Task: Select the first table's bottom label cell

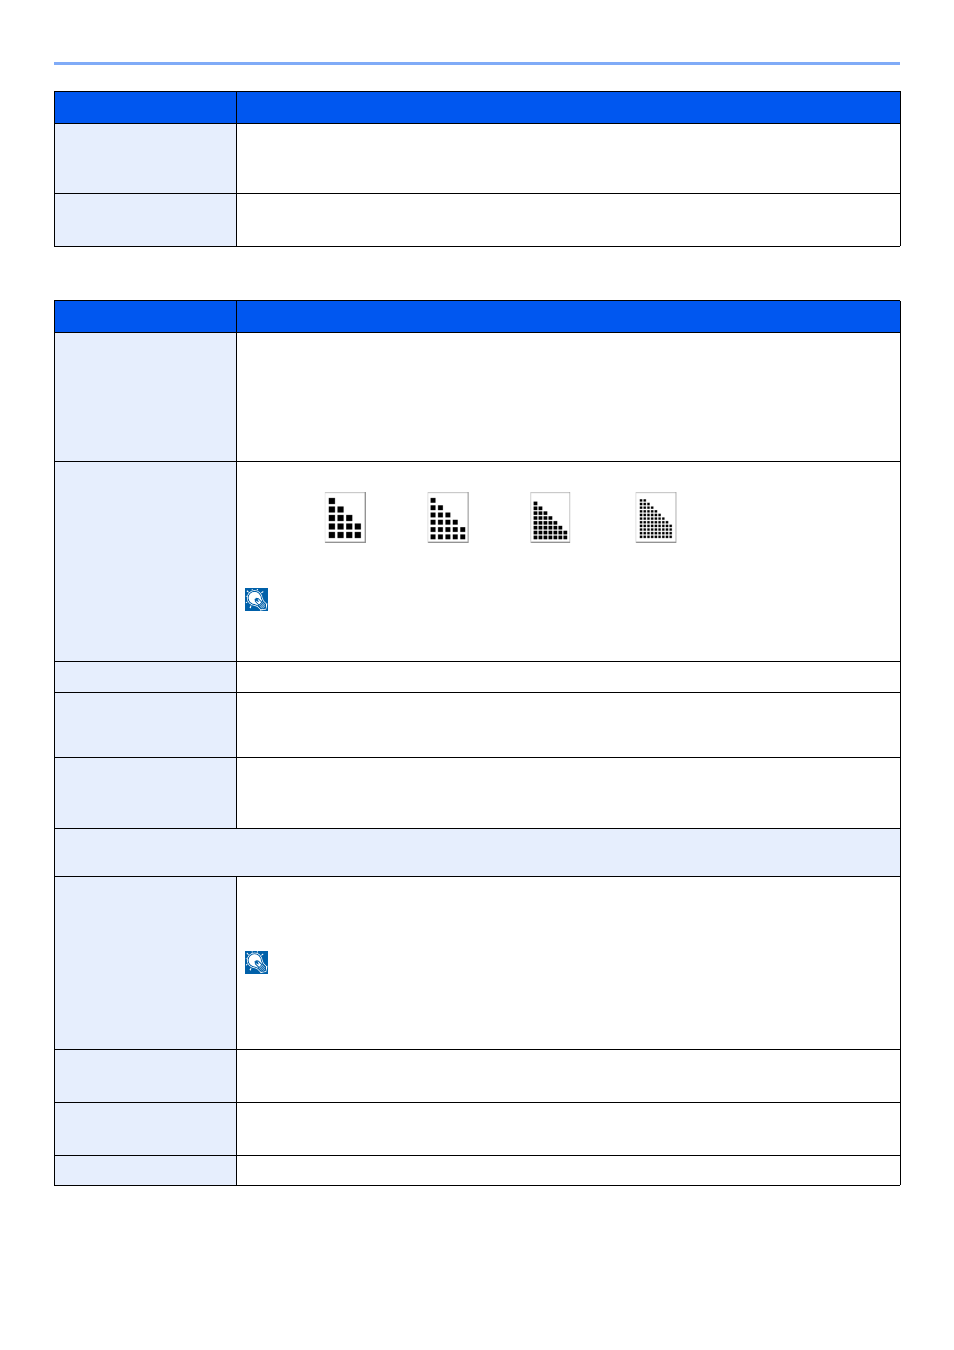Action: [145, 220]
